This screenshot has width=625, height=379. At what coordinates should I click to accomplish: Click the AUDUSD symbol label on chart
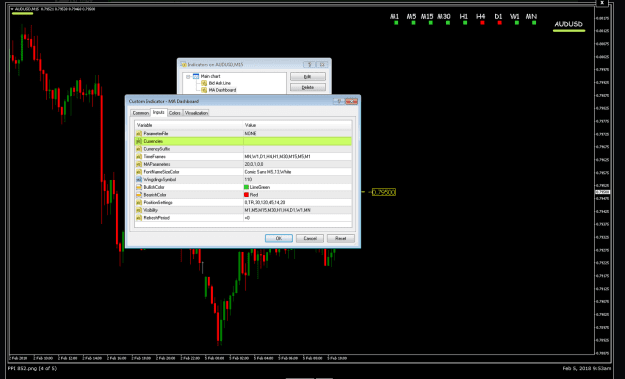(568, 24)
